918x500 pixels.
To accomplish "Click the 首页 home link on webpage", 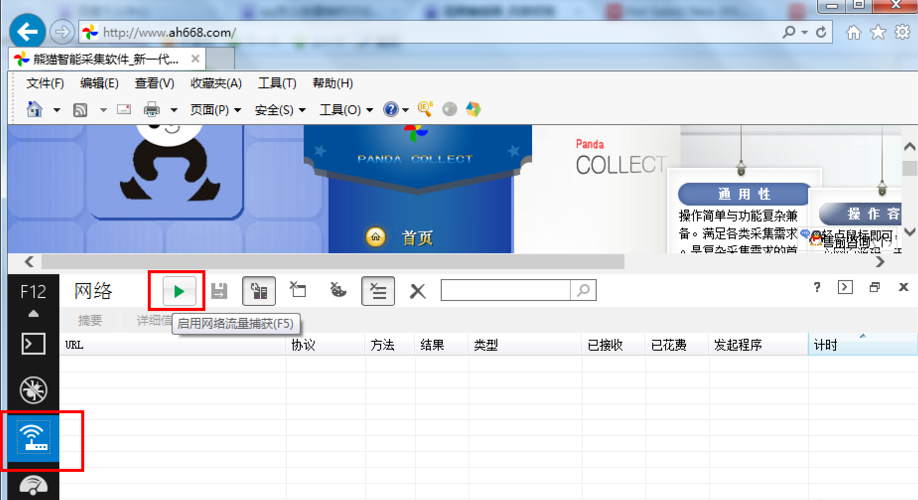I will (x=417, y=238).
